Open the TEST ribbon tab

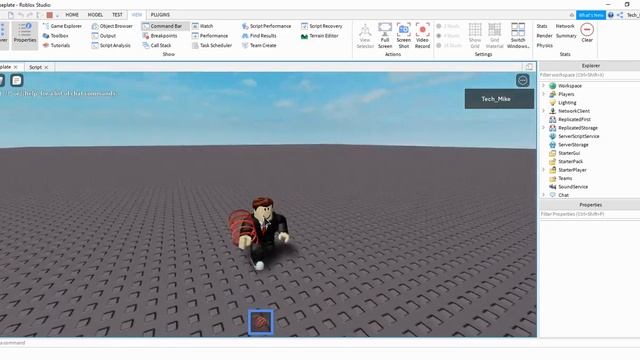click(x=117, y=15)
